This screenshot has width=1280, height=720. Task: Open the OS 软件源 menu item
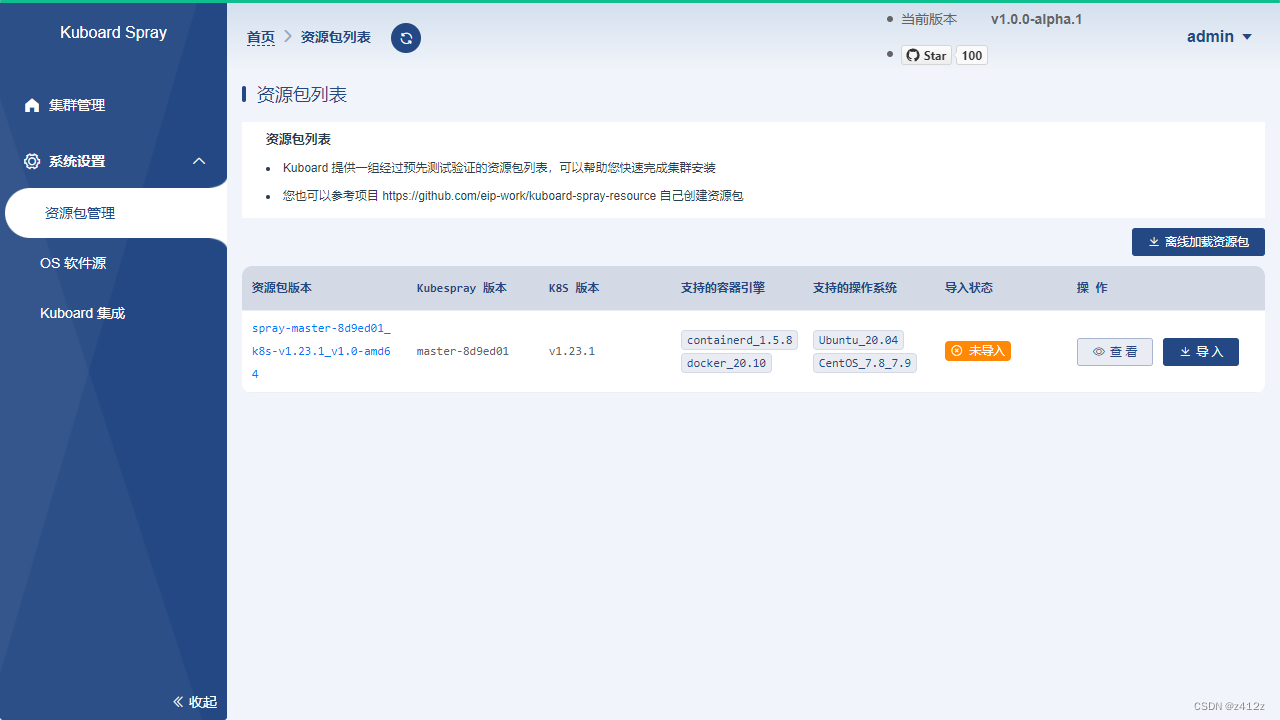pyautogui.click(x=75, y=263)
